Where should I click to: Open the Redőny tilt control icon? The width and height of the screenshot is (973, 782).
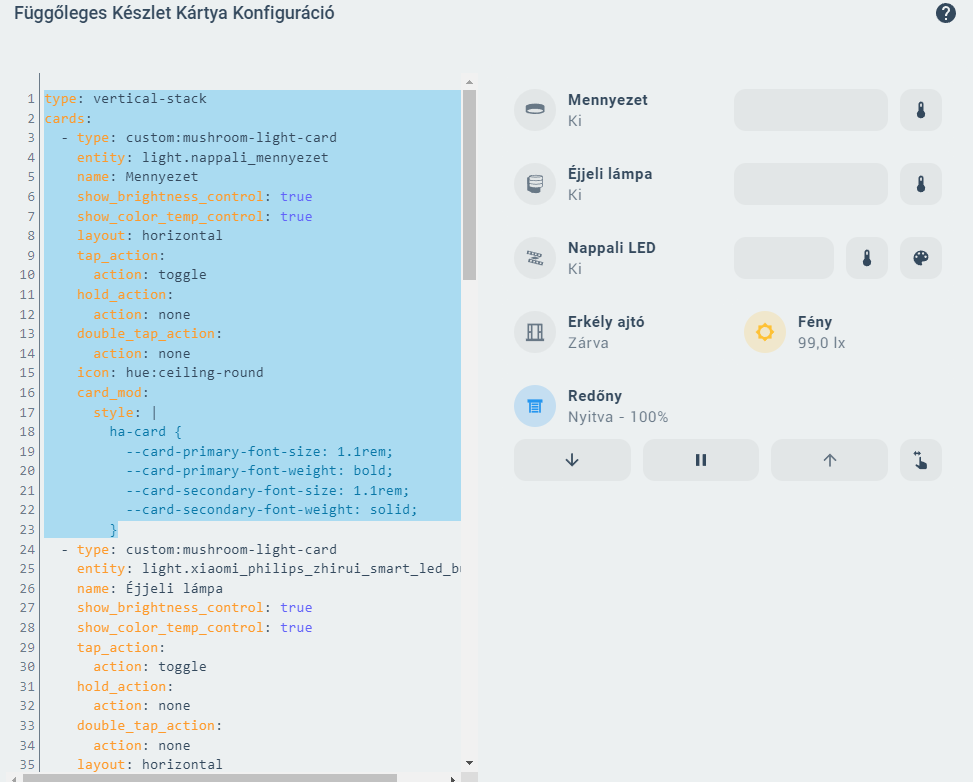point(920,460)
